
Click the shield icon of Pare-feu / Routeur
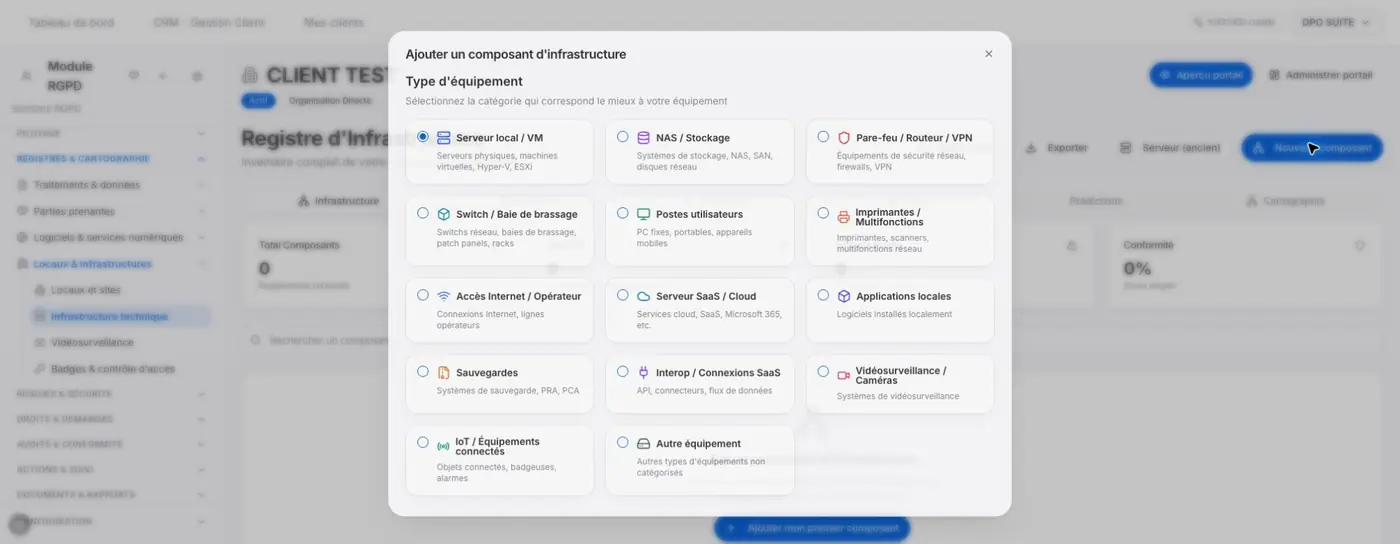pyautogui.click(x=844, y=138)
